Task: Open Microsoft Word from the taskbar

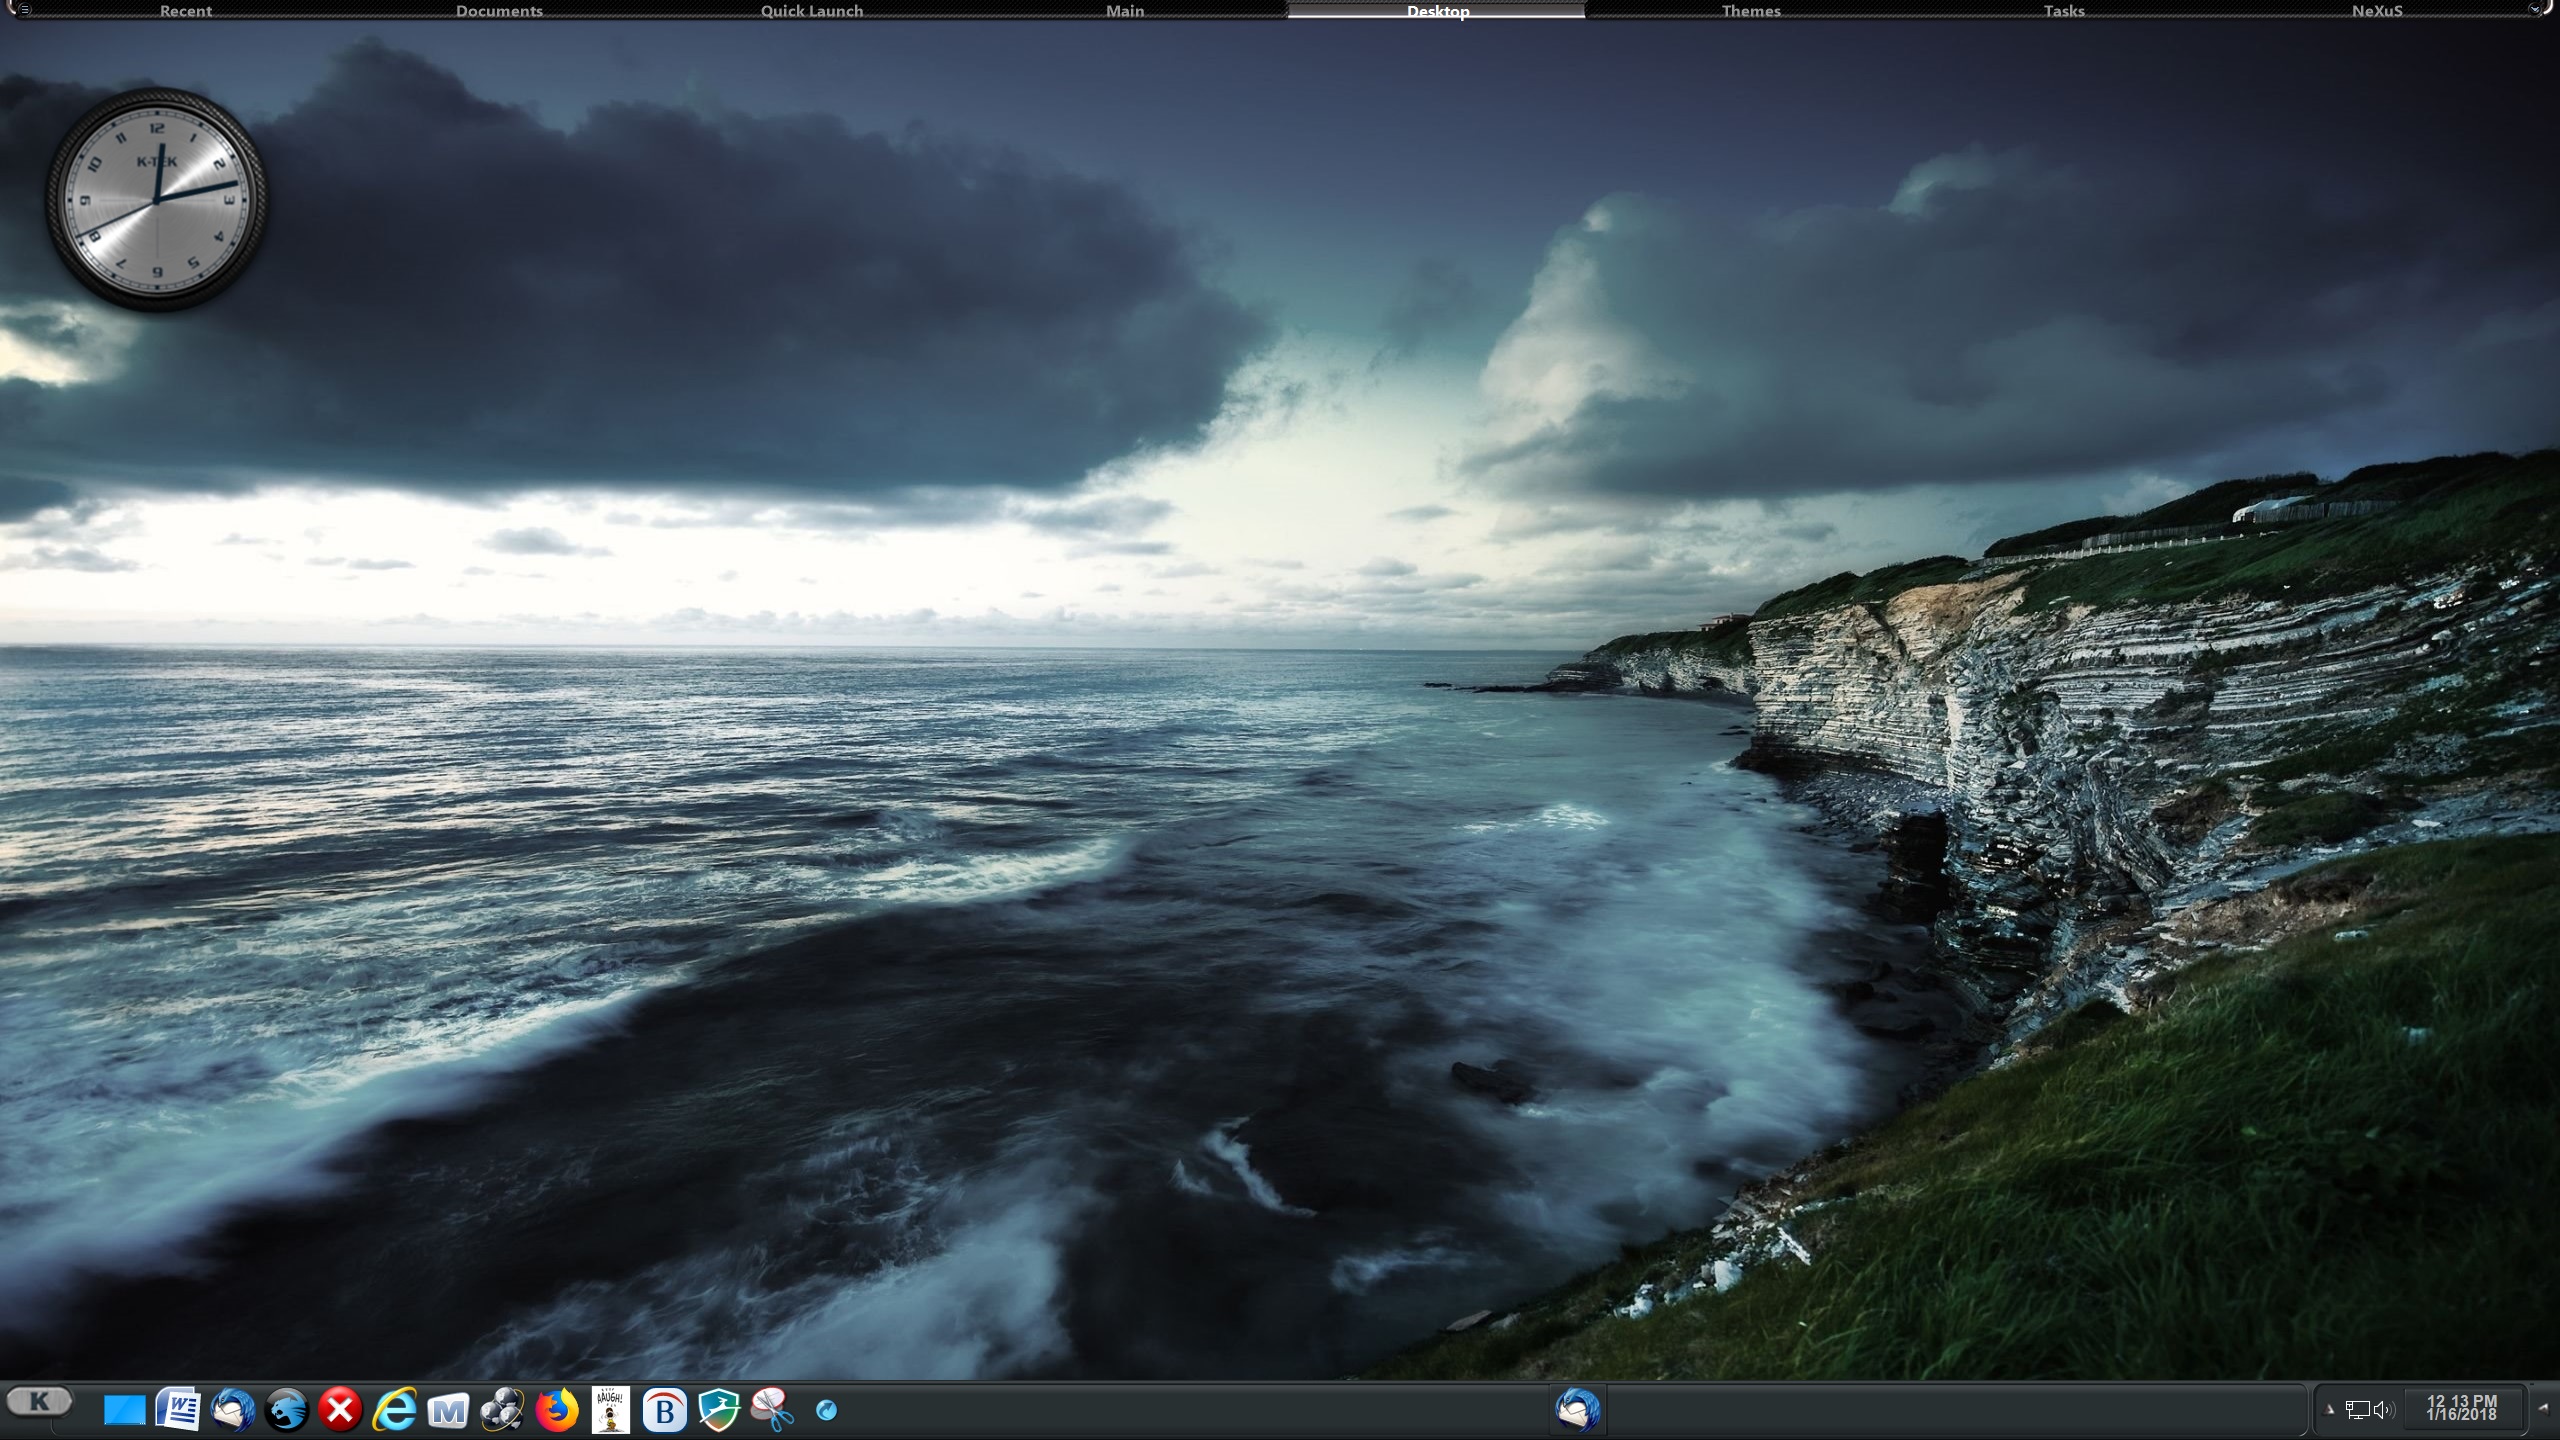Action: [179, 1410]
